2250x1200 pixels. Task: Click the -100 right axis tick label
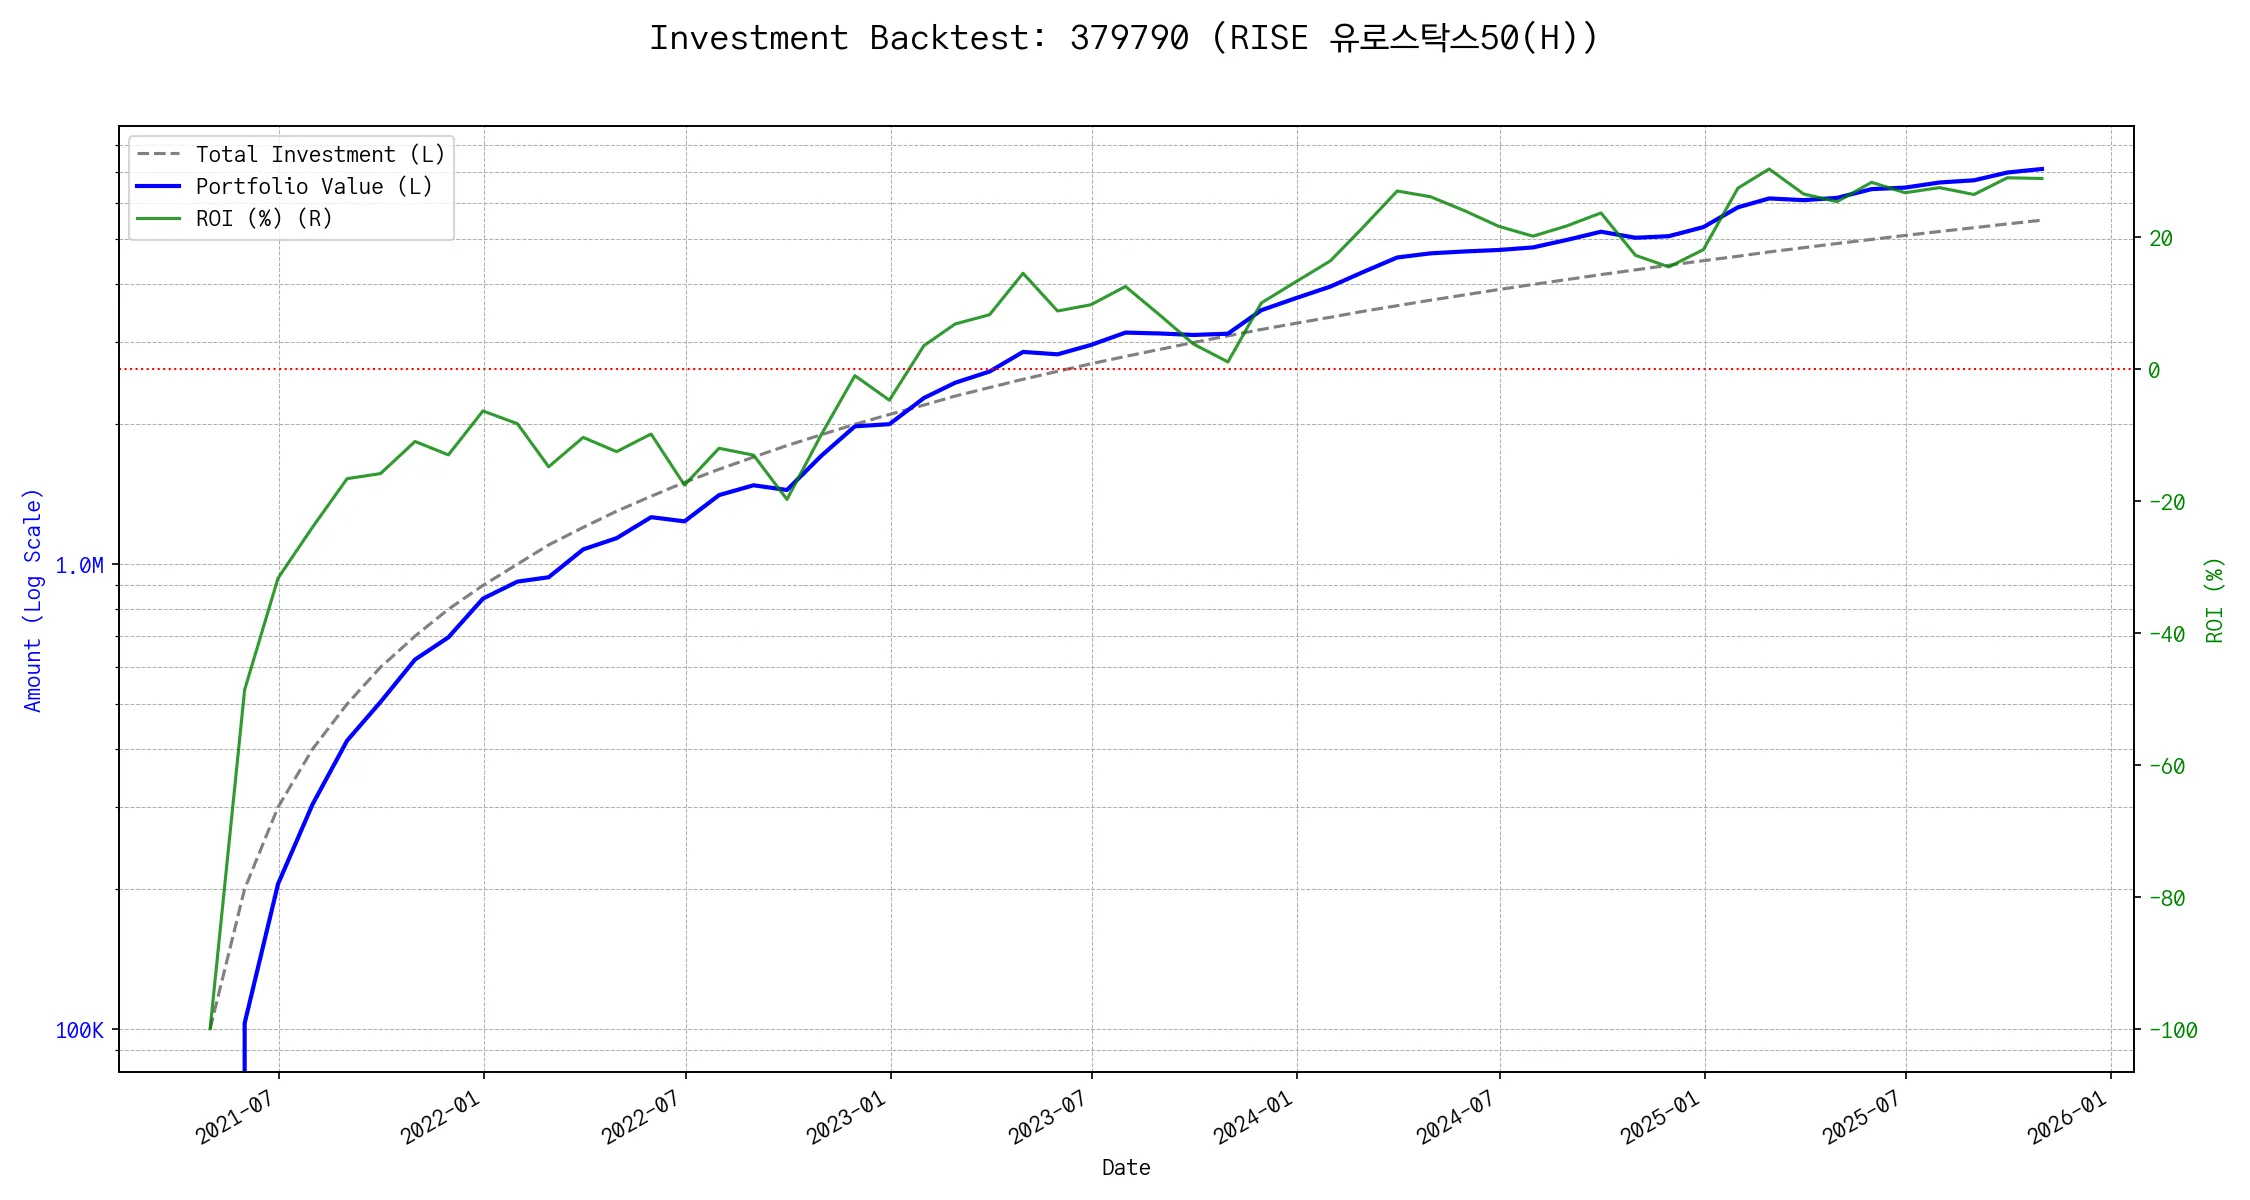(x=2173, y=1031)
